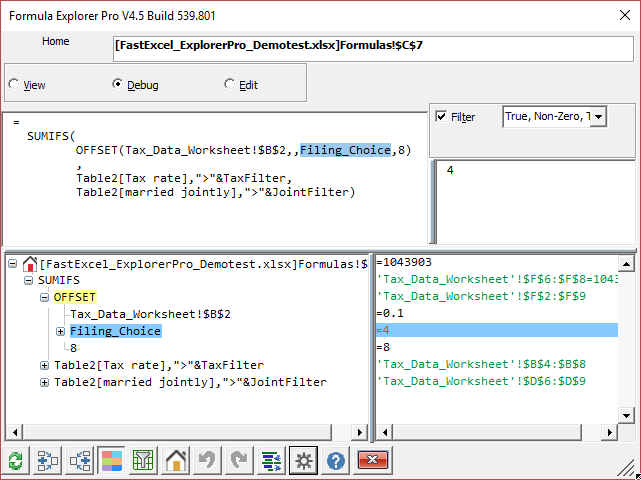Open the True, Non-Zero filter dropdown

pos(598,117)
